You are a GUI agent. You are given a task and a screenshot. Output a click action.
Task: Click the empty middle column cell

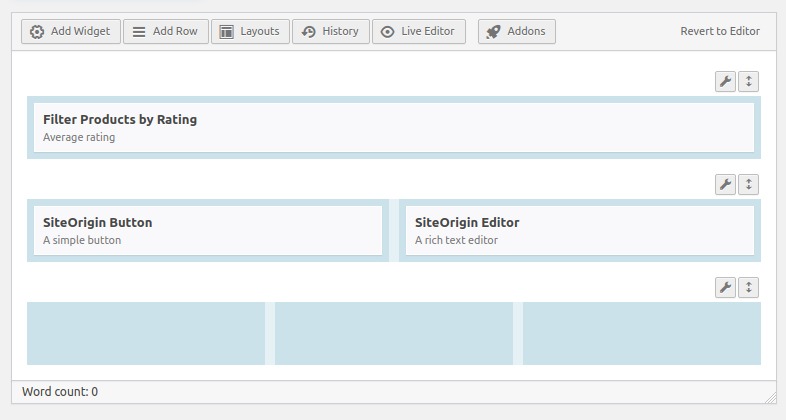(394, 333)
